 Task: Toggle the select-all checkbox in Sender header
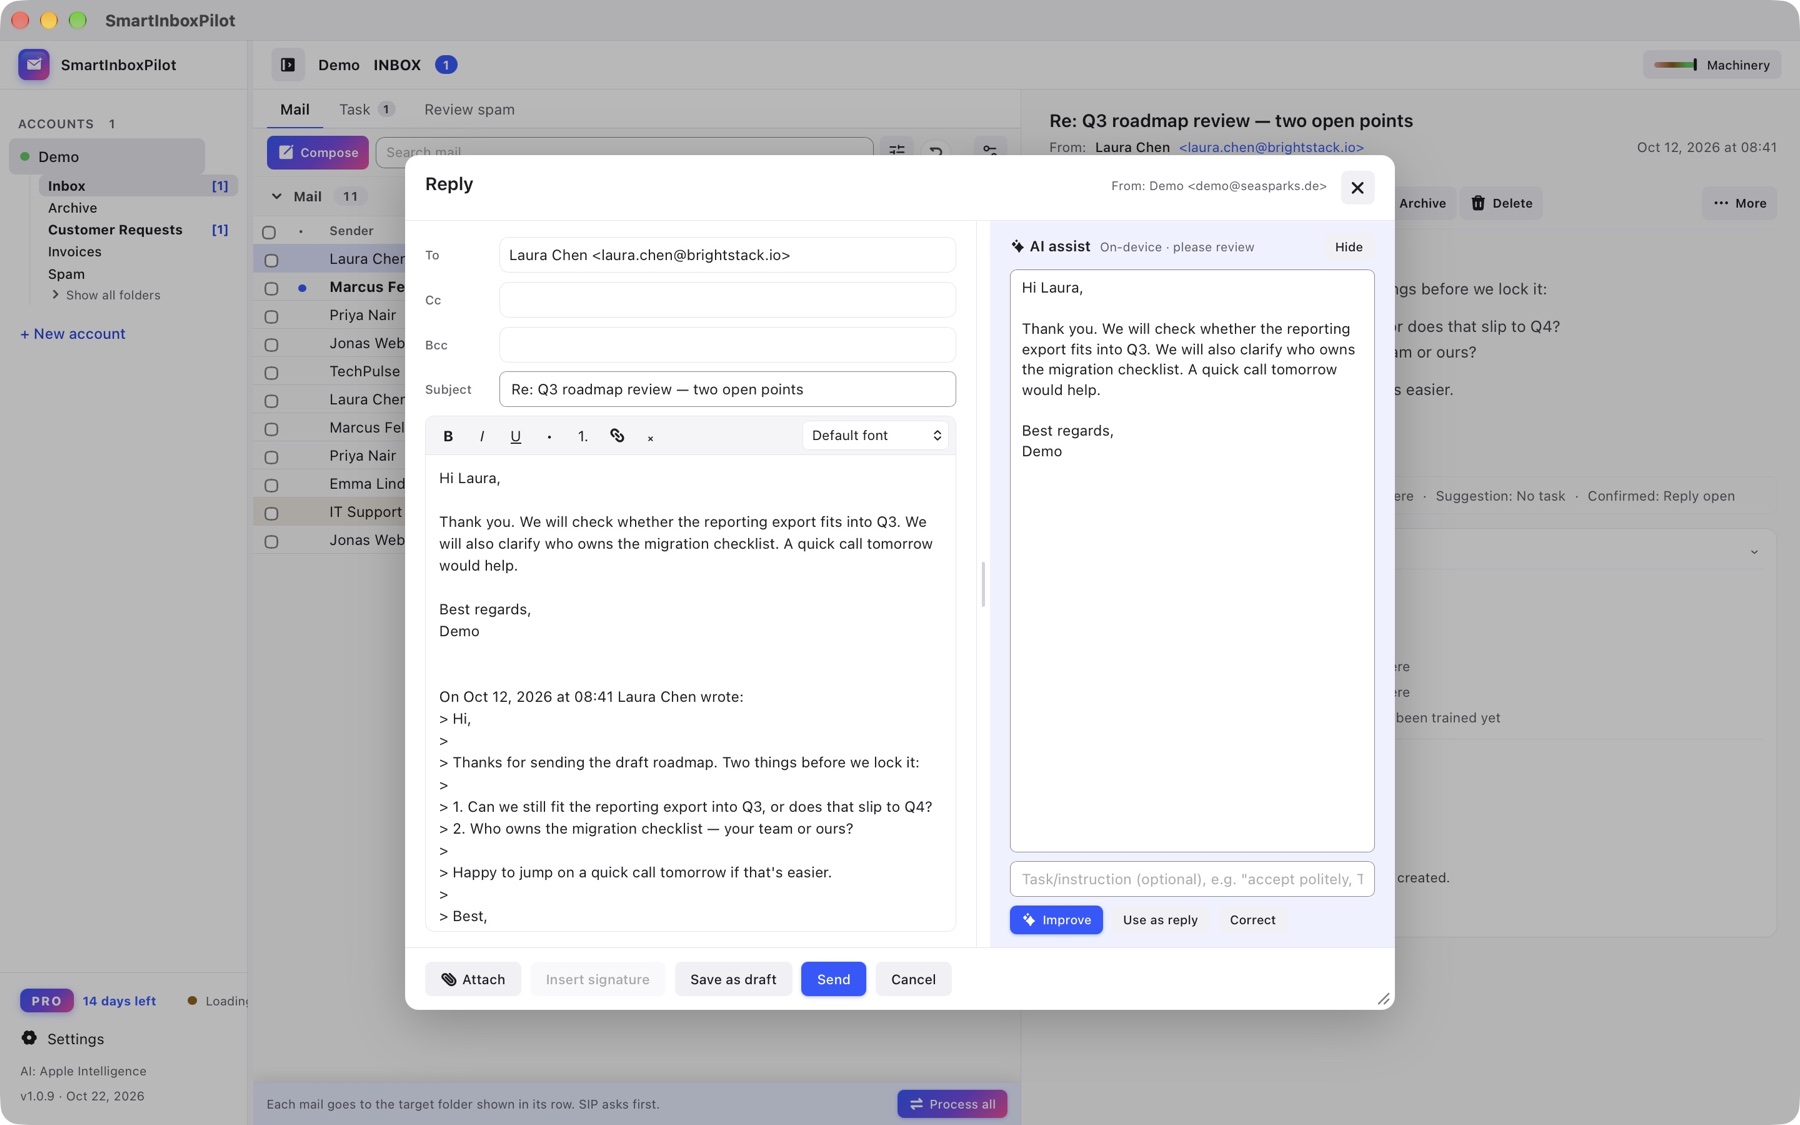click(x=269, y=232)
